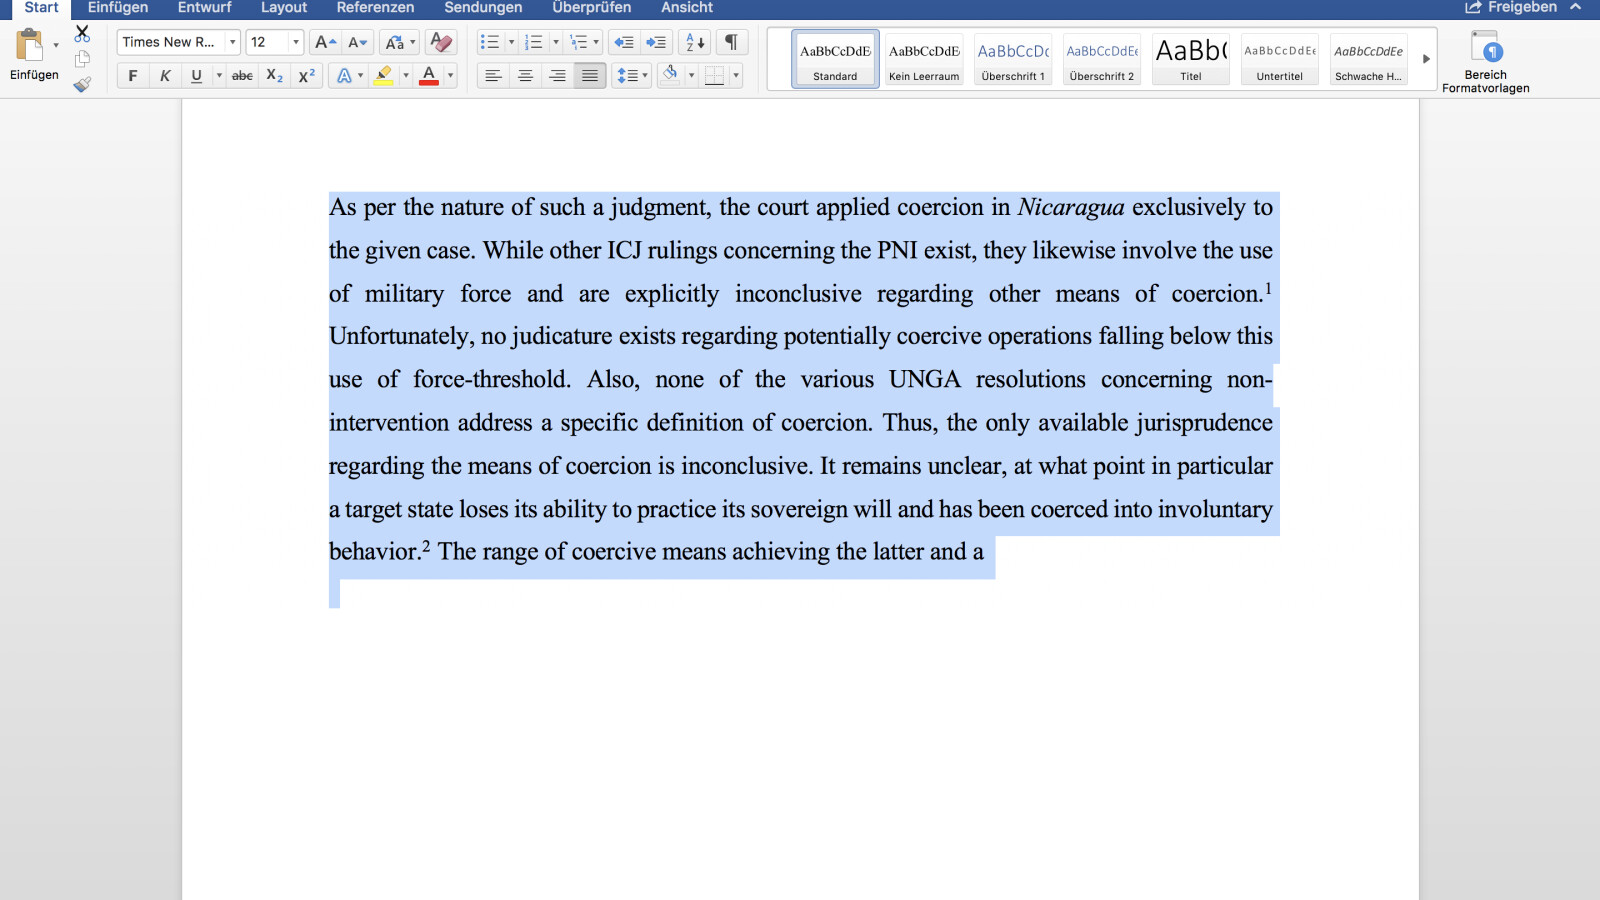Switch to the Referenzen tab
The height and width of the screenshot is (900, 1600).
[x=375, y=7]
